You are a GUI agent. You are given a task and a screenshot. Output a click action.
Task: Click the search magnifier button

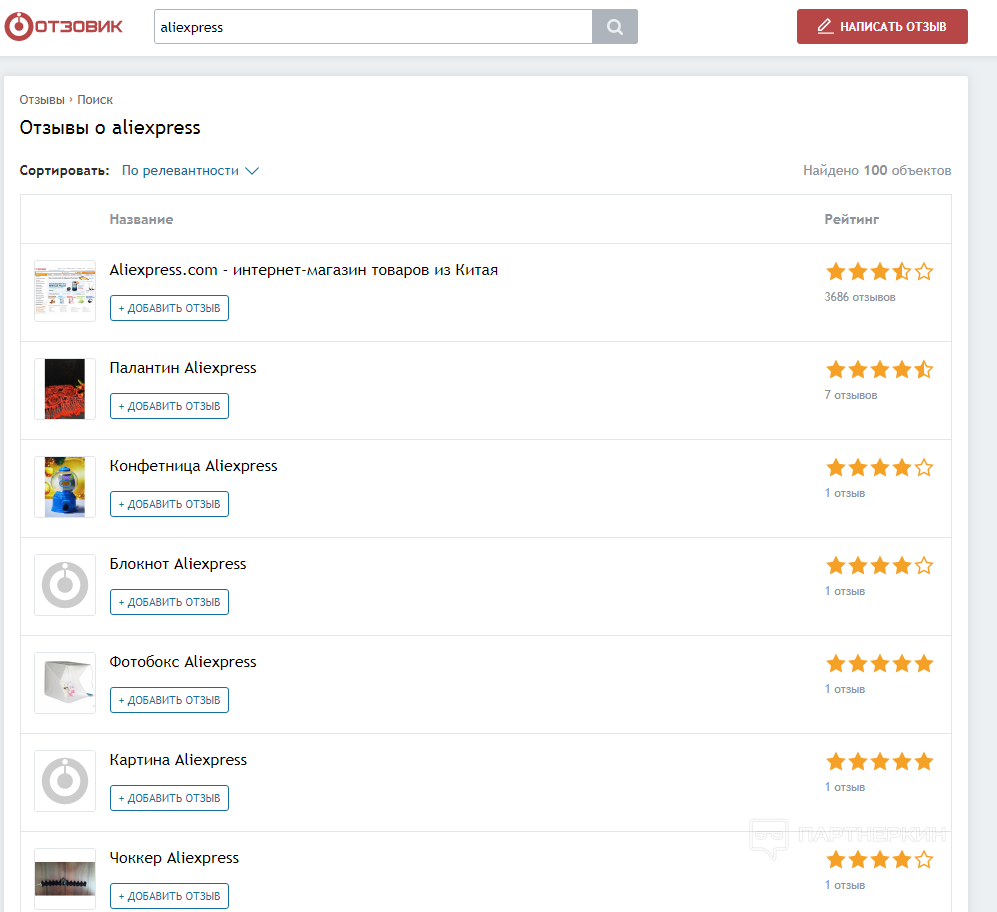(x=615, y=27)
